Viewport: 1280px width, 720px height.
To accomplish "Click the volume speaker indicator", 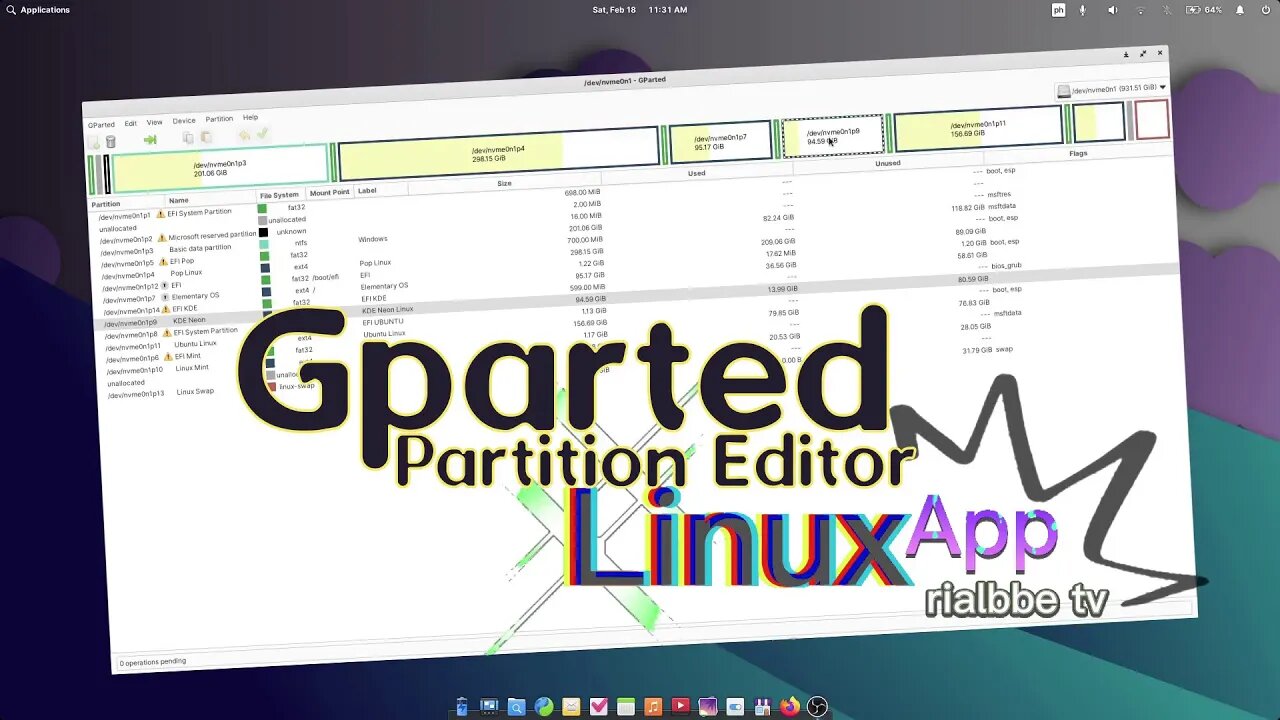I will 1112,10.
